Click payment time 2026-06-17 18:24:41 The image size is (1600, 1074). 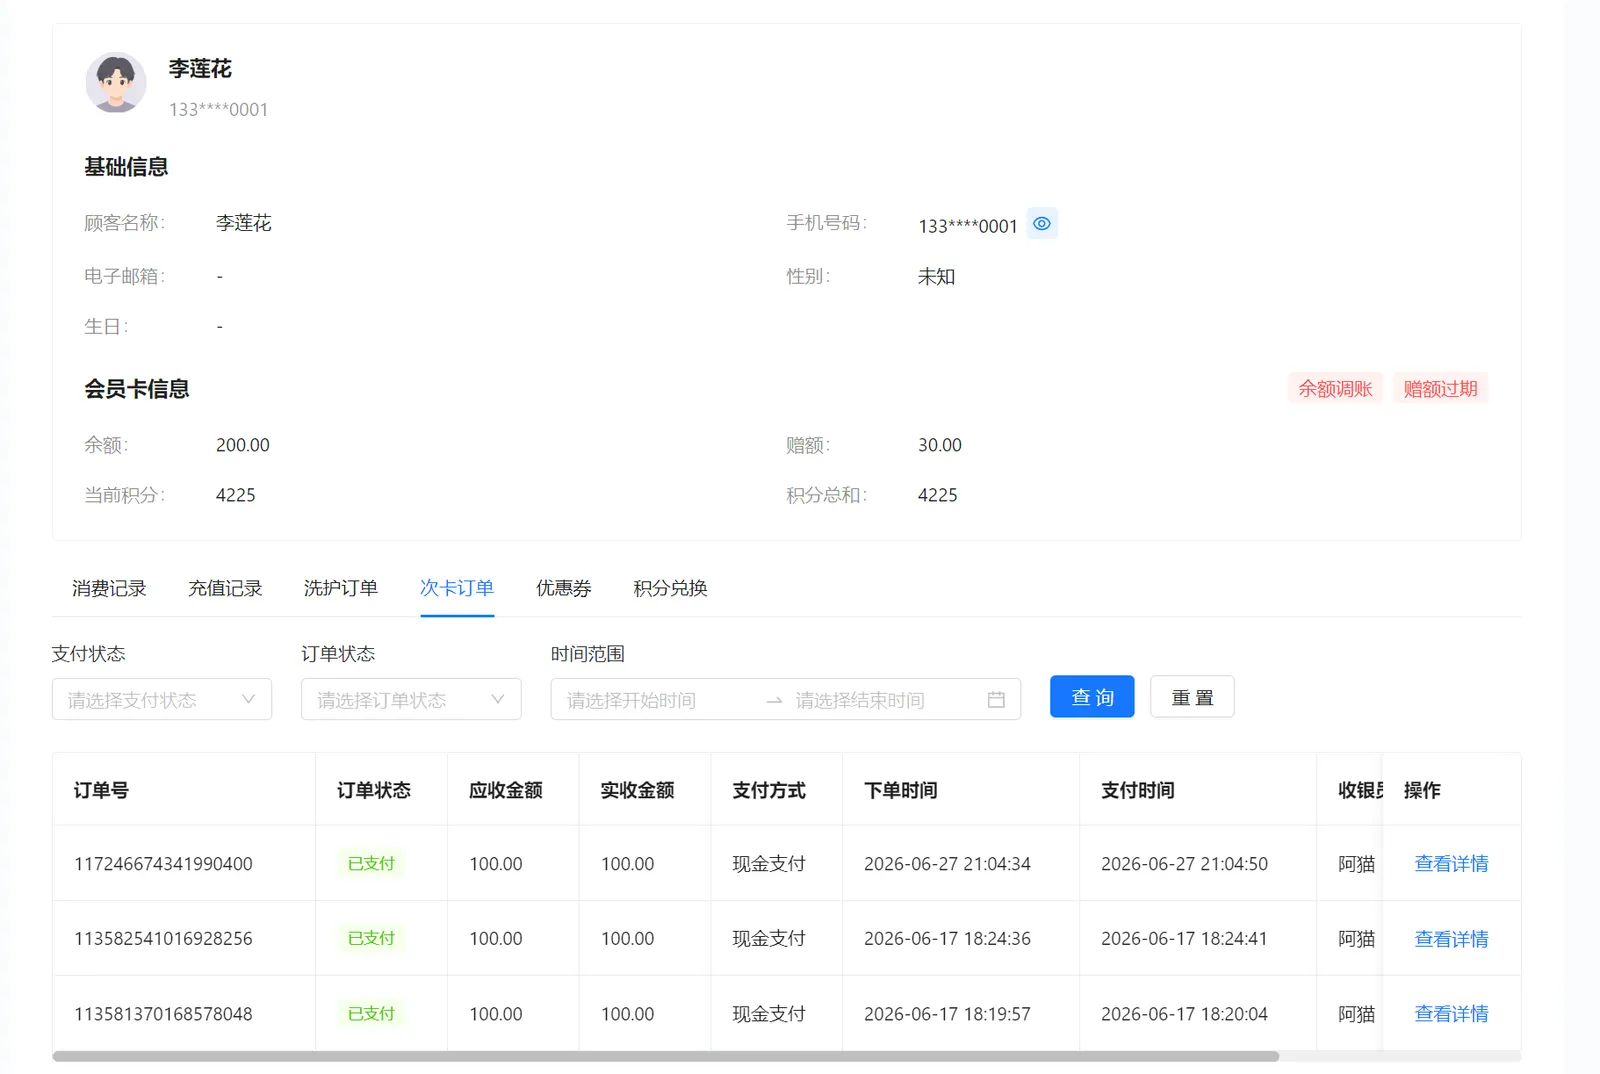pos(1184,938)
